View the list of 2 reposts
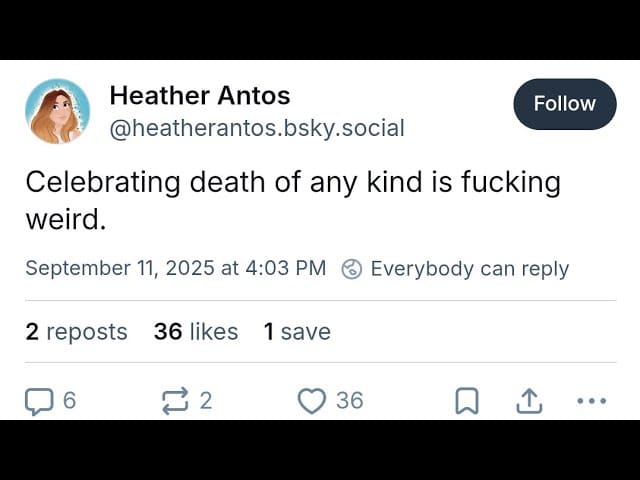This screenshot has width=640, height=480. [x=76, y=332]
